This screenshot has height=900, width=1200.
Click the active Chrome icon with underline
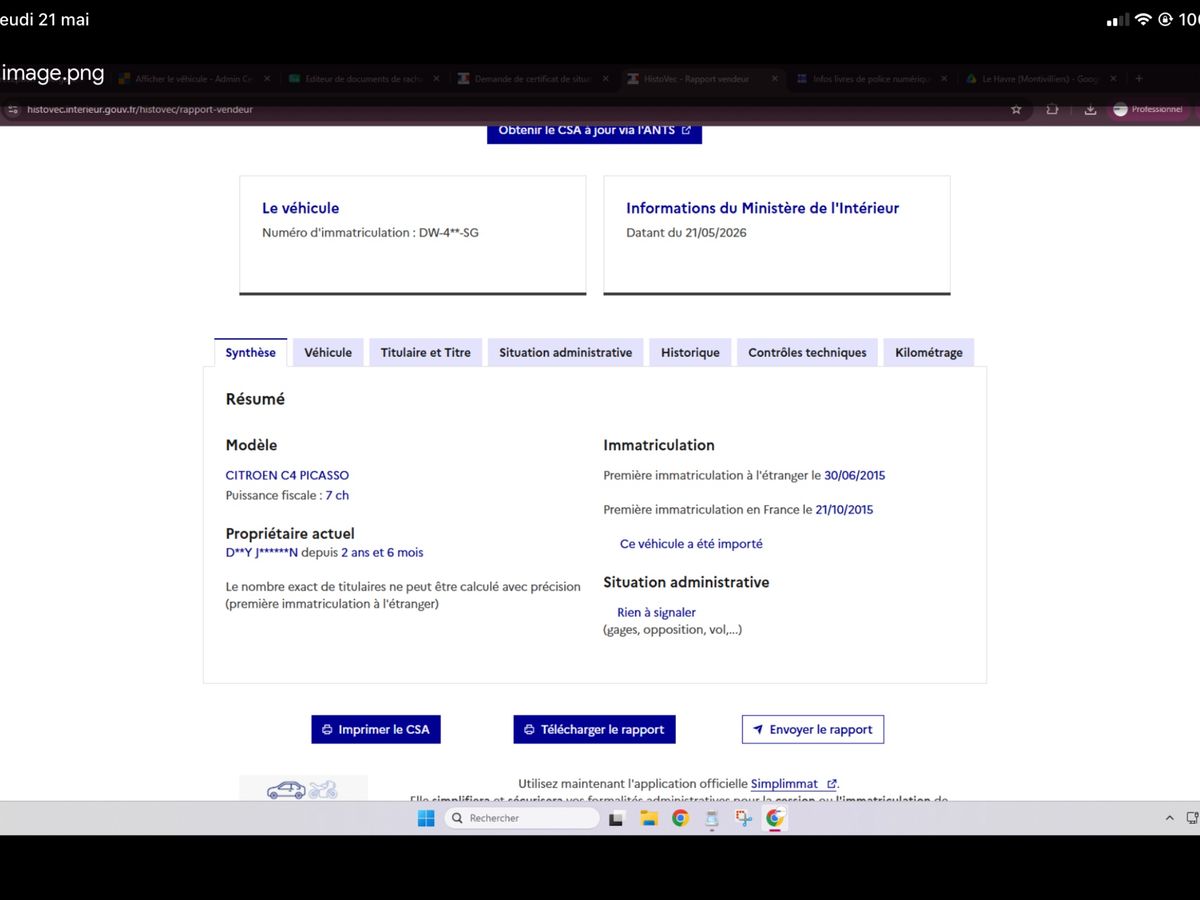(775, 818)
